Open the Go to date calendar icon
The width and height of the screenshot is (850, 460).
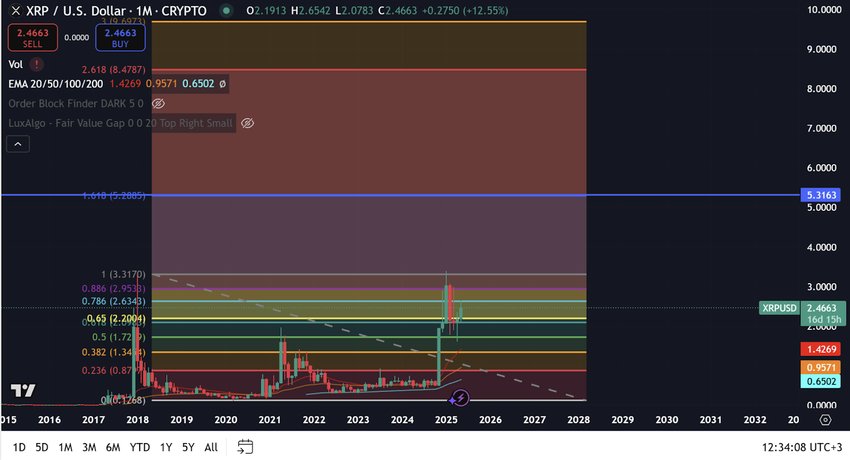[245, 446]
